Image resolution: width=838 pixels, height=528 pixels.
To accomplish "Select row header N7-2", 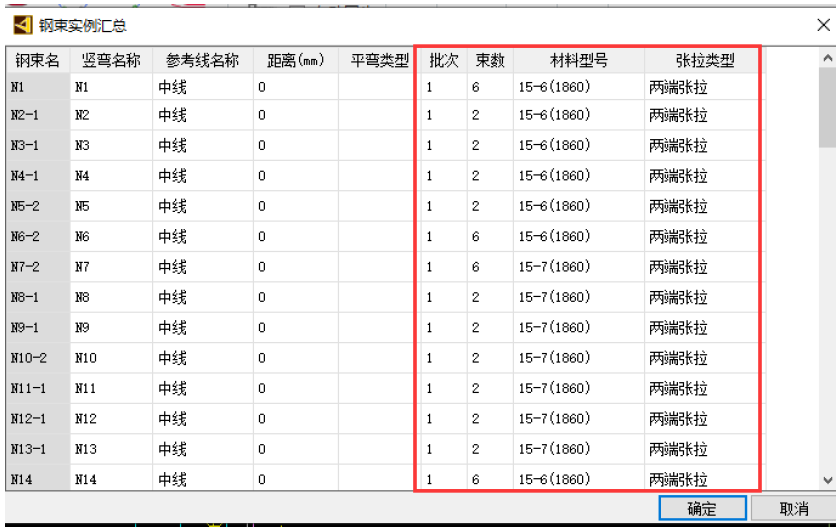I will [37, 267].
